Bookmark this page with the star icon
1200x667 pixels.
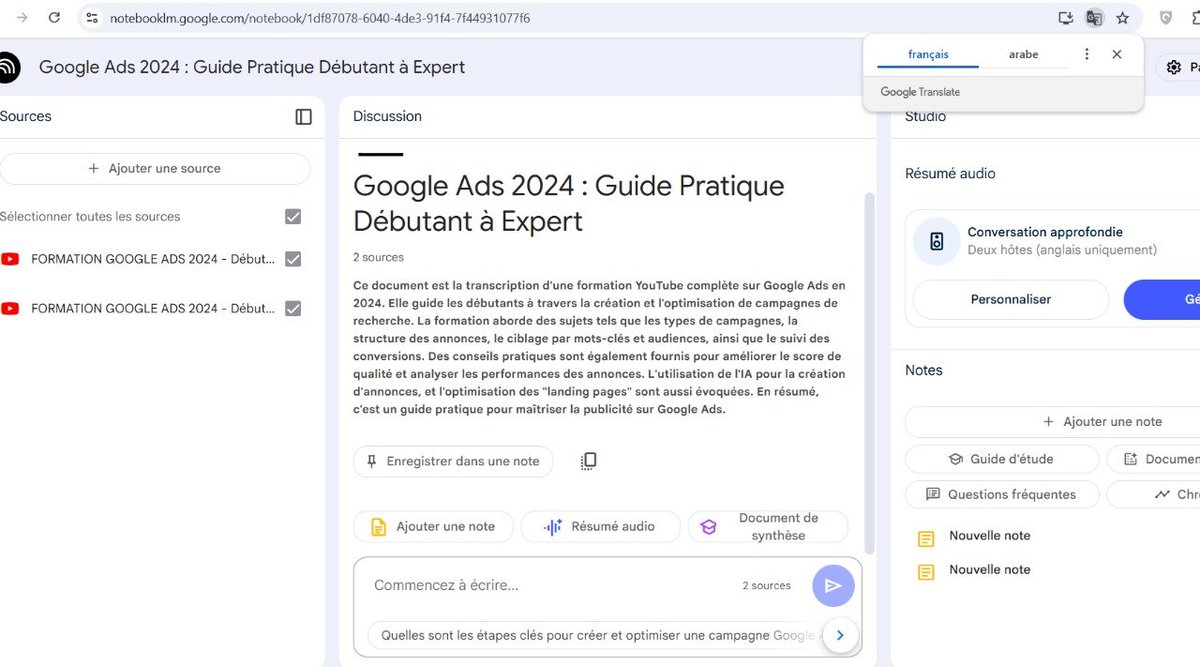[x=1123, y=18]
